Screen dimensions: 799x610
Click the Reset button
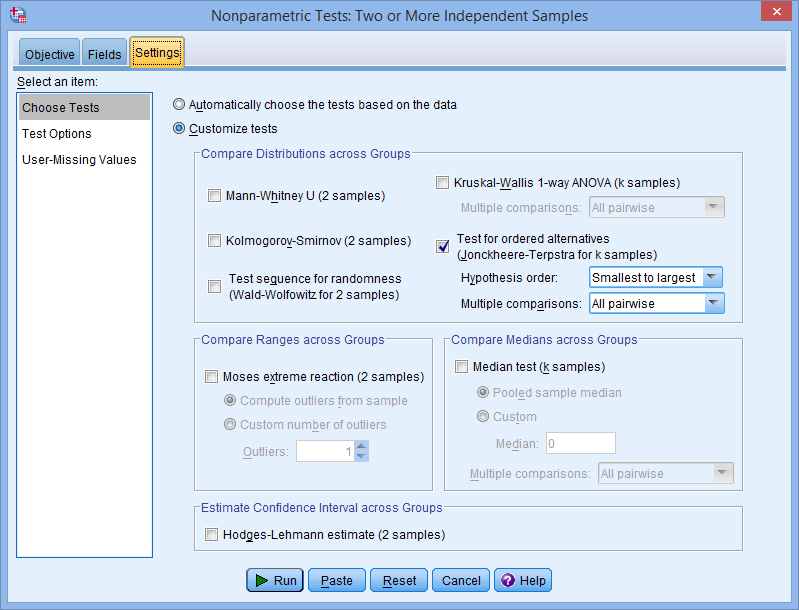click(399, 580)
